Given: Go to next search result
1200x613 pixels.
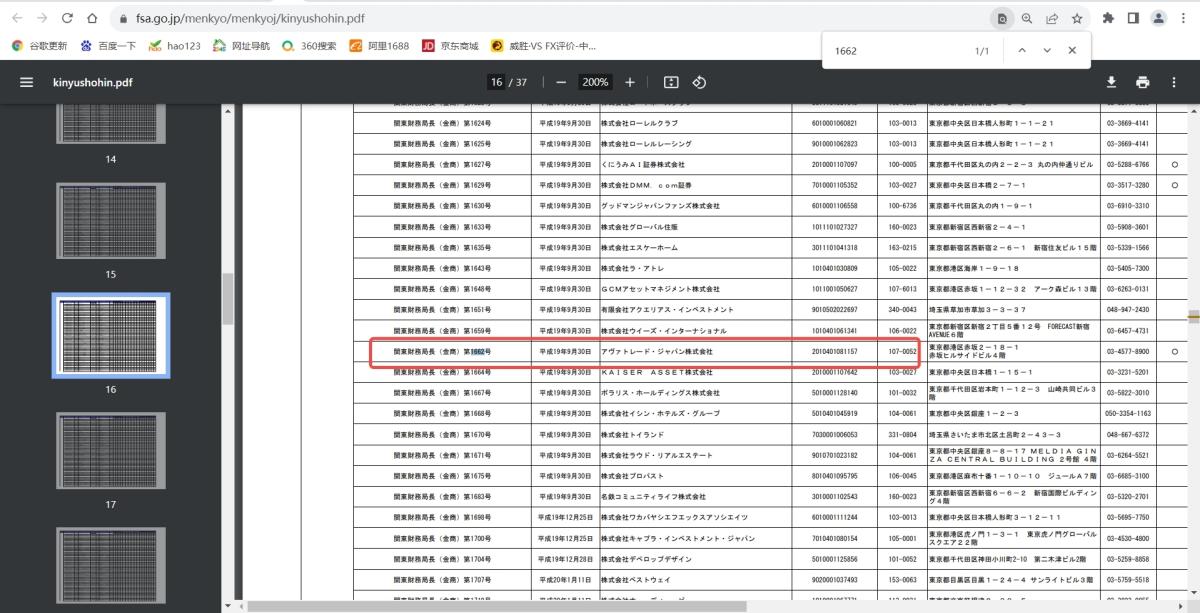Looking at the screenshot, I should pos(1047,50).
